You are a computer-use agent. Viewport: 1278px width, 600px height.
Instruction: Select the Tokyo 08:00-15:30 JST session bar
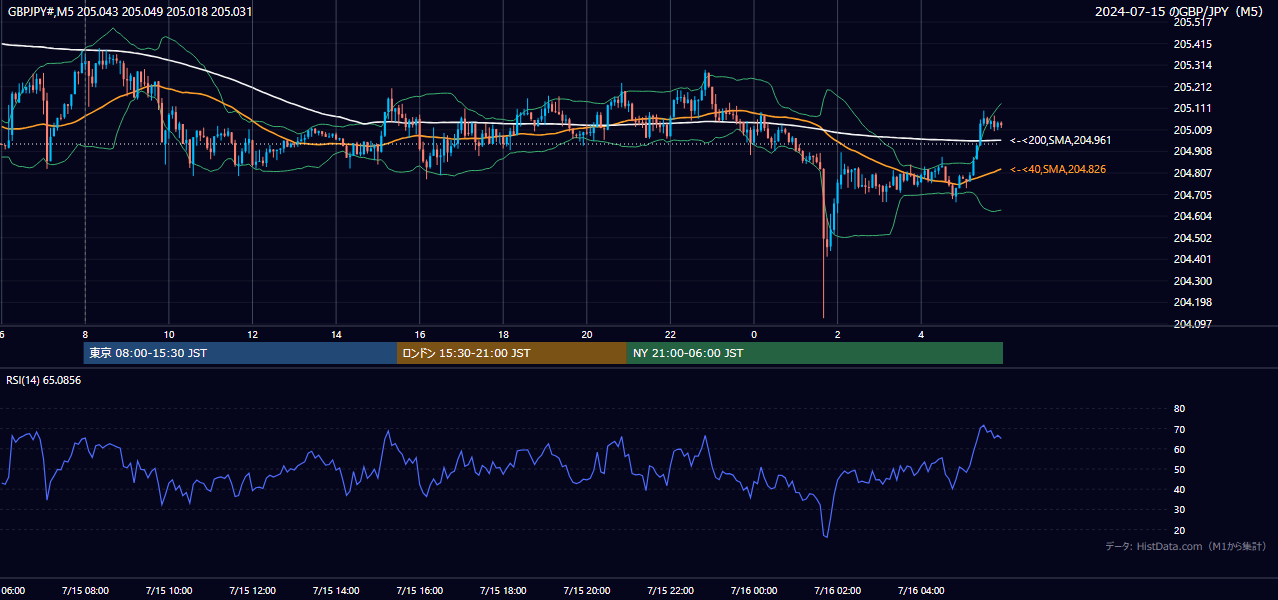coord(240,353)
